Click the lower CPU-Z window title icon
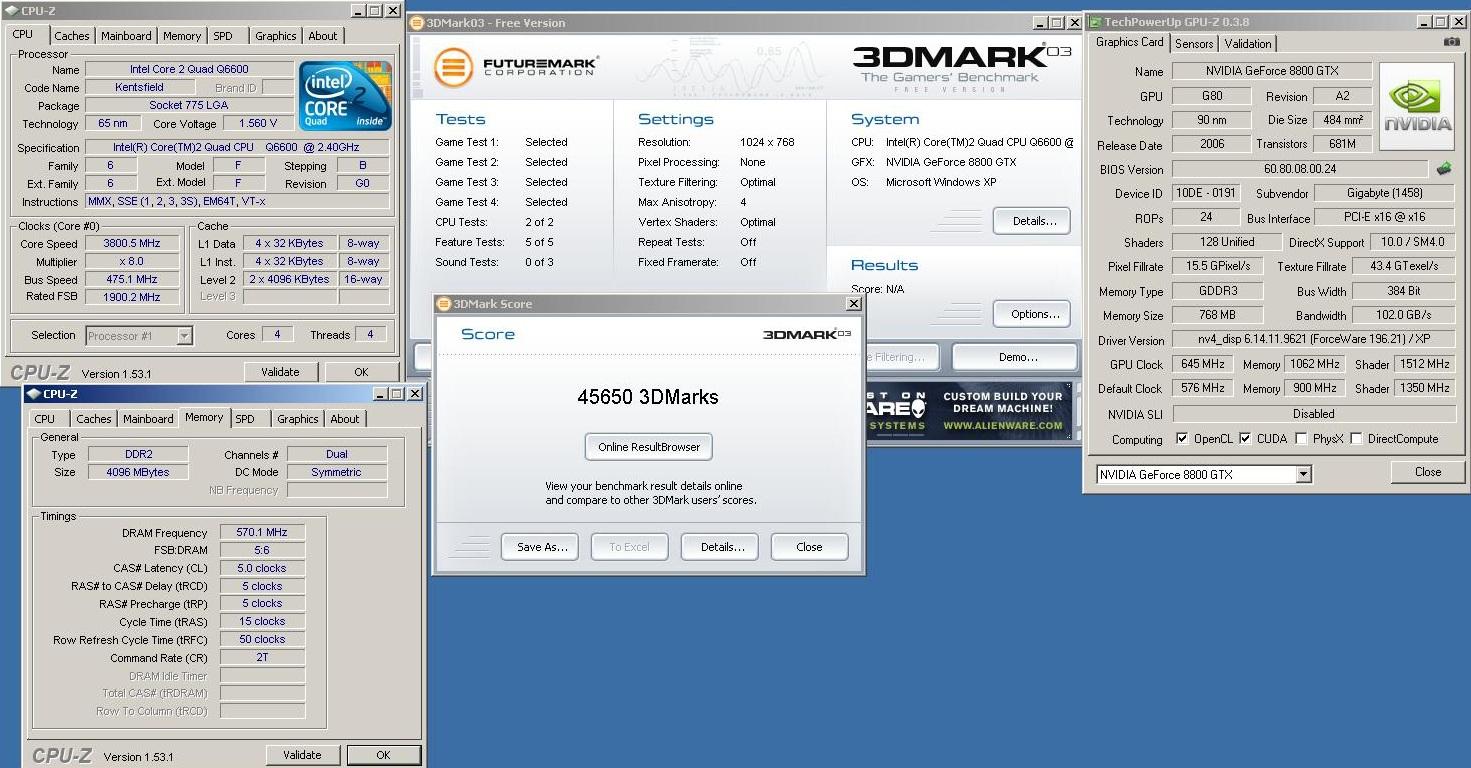Image resolution: width=1471 pixels, height=768 pixels. coord(33,394)
